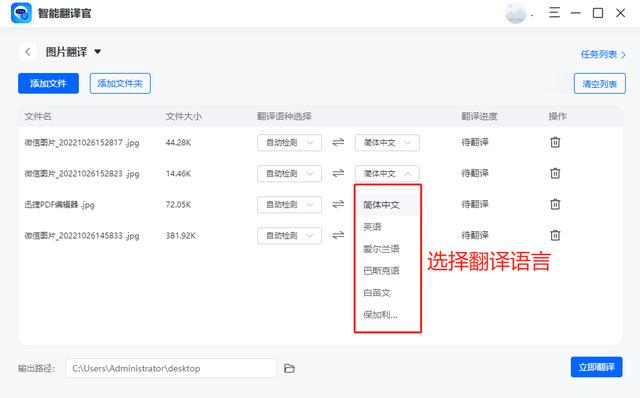Image resolution: width=640 pixels, height=398 pixels.
Task: Click the 文件大小 column header
Action: coord(184,116)
